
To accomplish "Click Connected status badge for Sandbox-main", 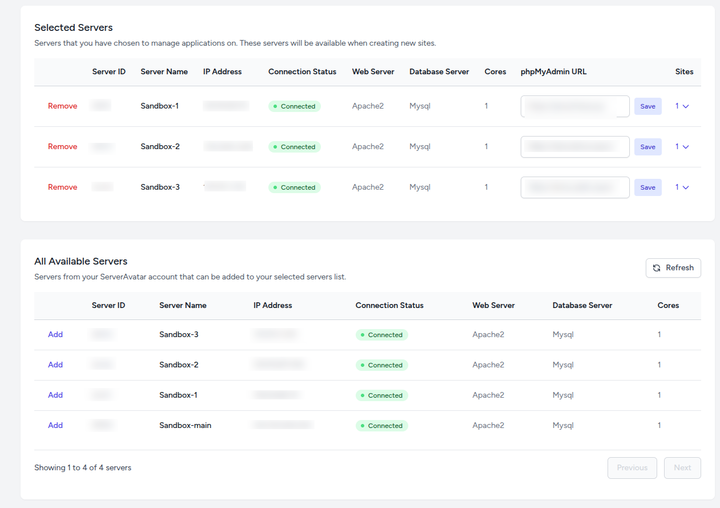I will coord(381,426).
